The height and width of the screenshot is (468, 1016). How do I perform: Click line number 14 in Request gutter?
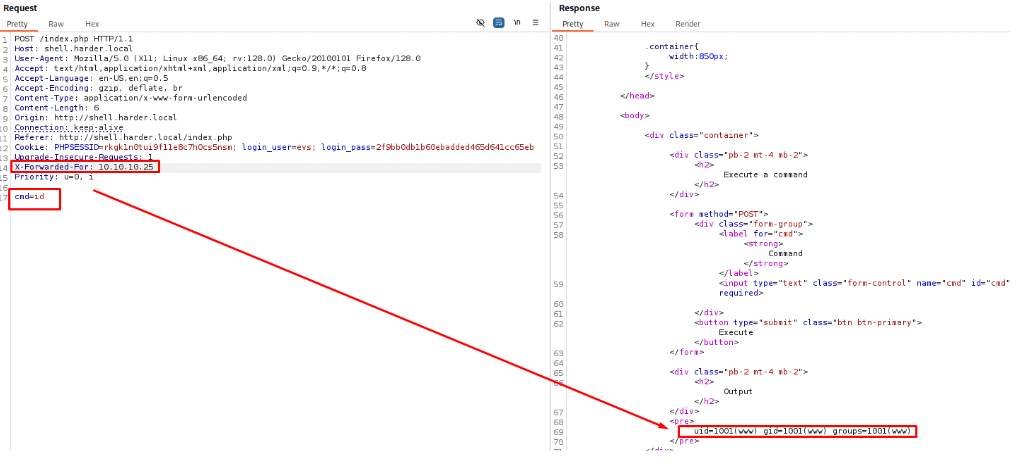point(5,167)
